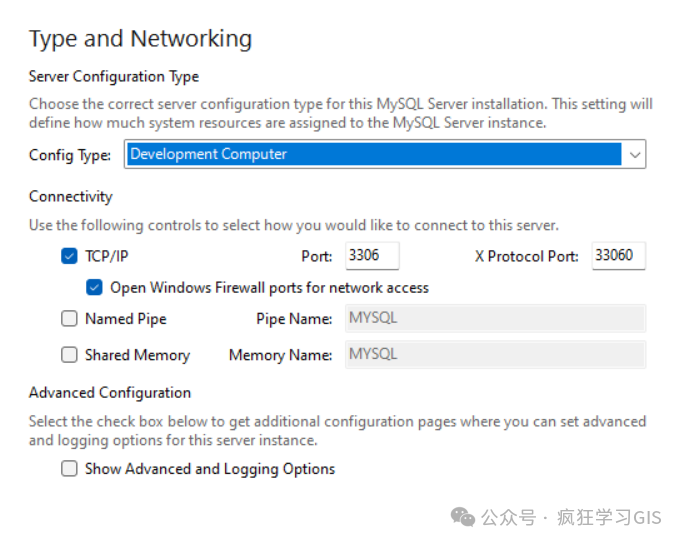The image size is (683, 544).
Task: Click the Advanced Configuration section heading
Action: click(x=110, y=393)
